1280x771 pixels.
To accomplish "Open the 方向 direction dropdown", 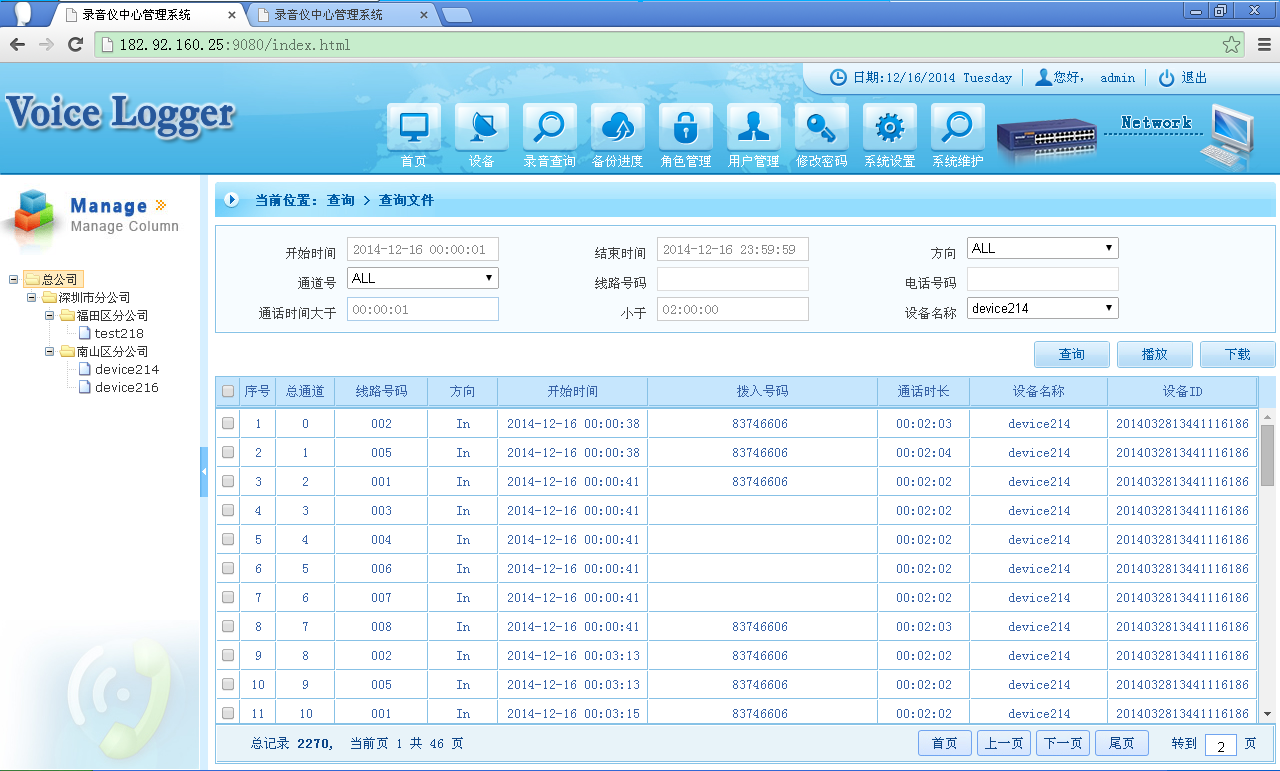I will coord(1042,248).
